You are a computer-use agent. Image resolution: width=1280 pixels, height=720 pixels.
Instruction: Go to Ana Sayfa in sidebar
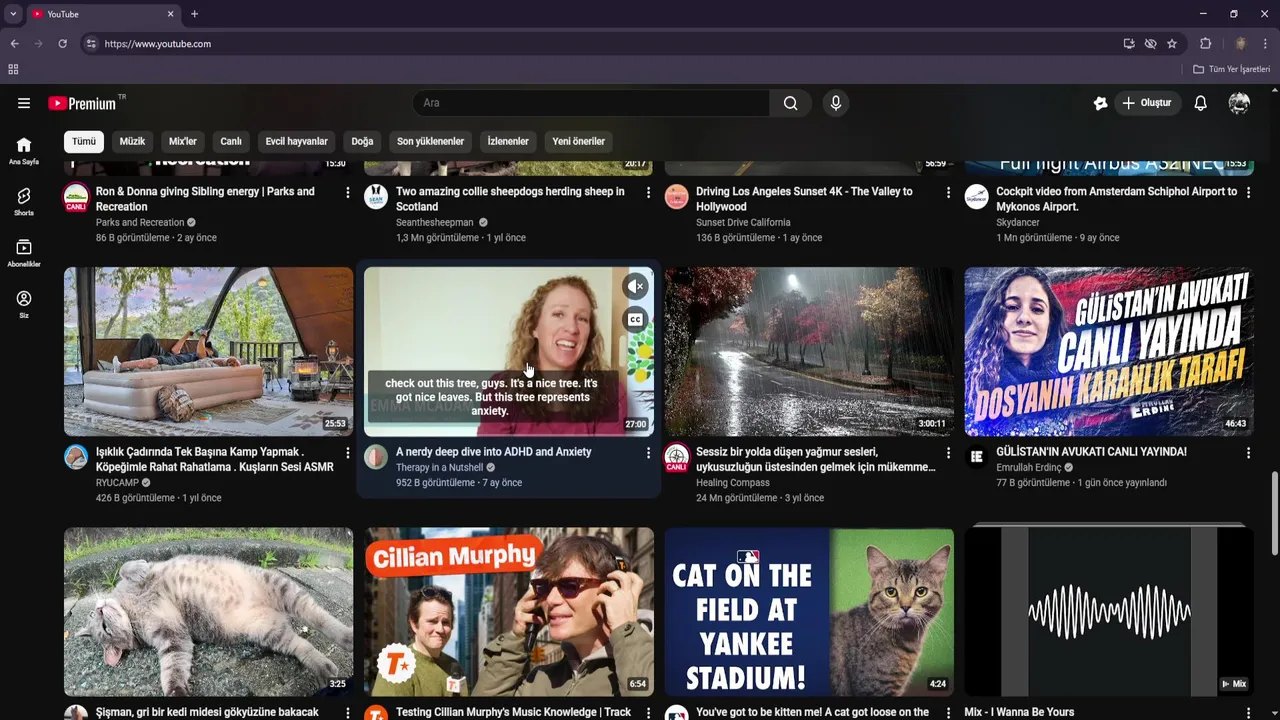(x=24, y=150)
